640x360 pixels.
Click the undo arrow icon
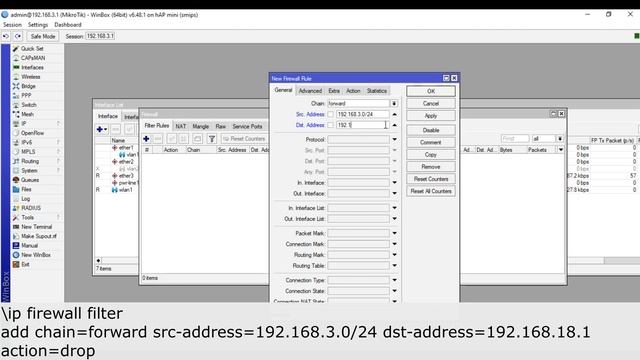[6, 36]
